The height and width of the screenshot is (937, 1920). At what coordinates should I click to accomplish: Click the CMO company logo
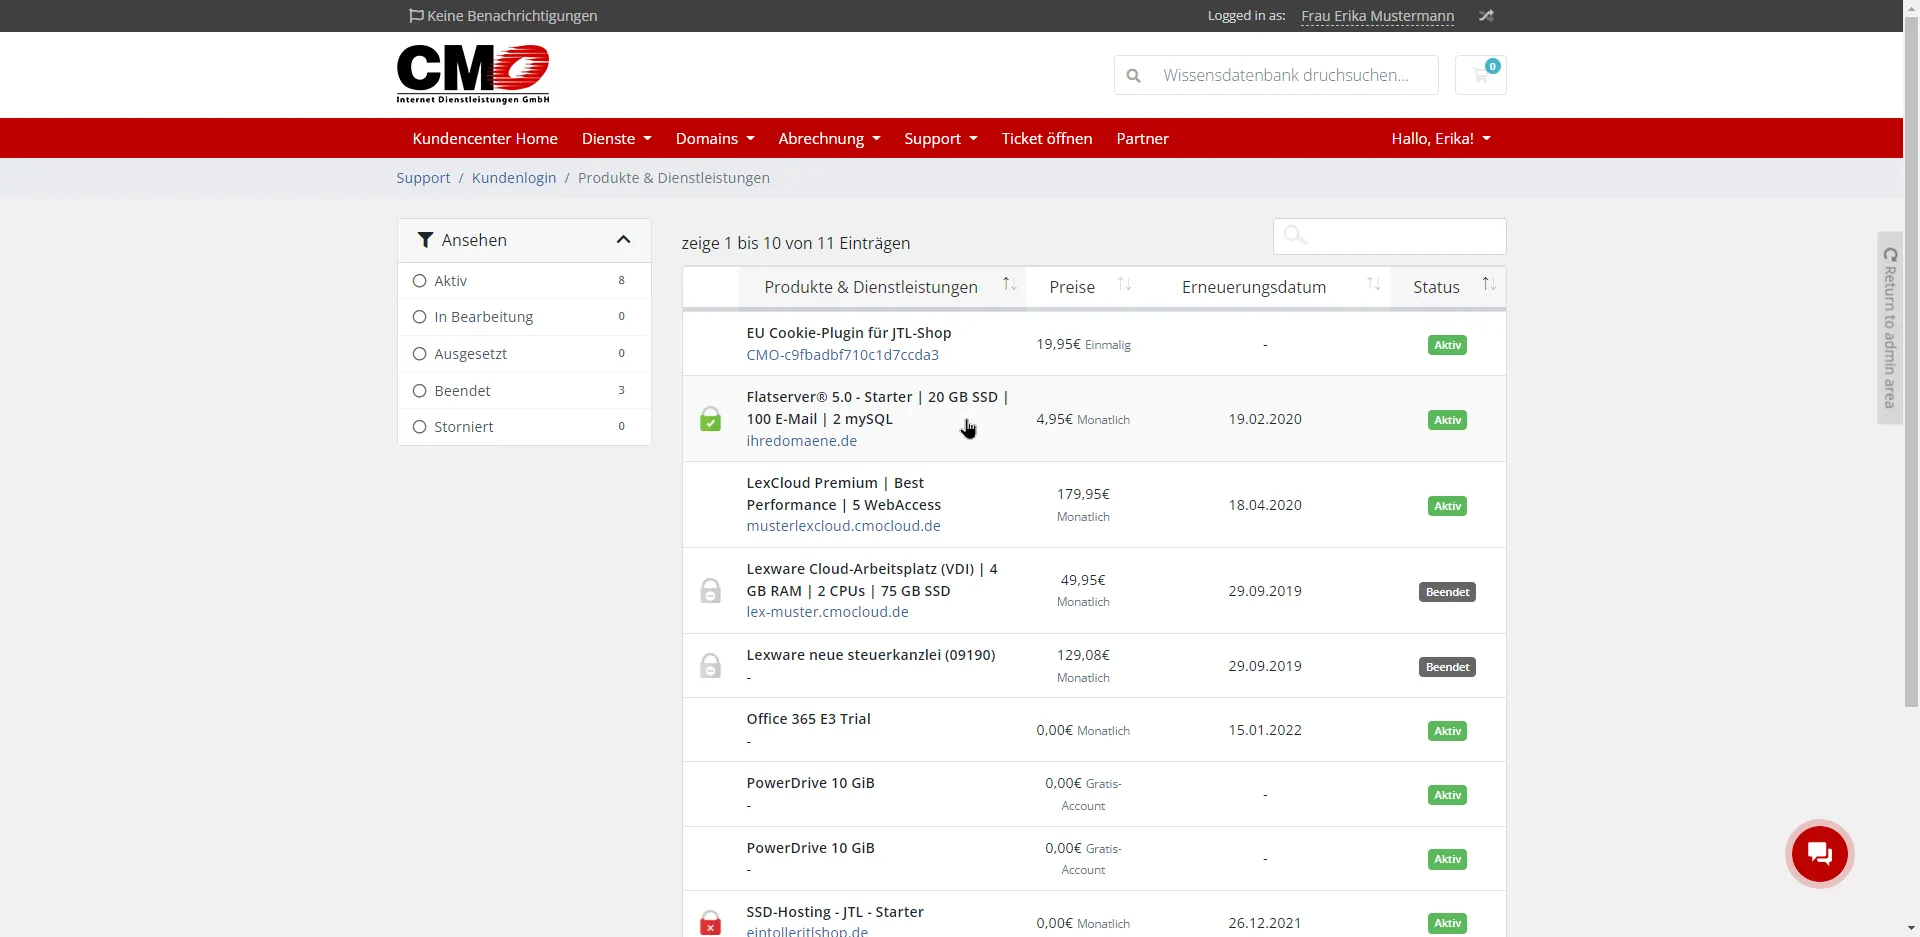pyautogui.click(x=473, y=74)
